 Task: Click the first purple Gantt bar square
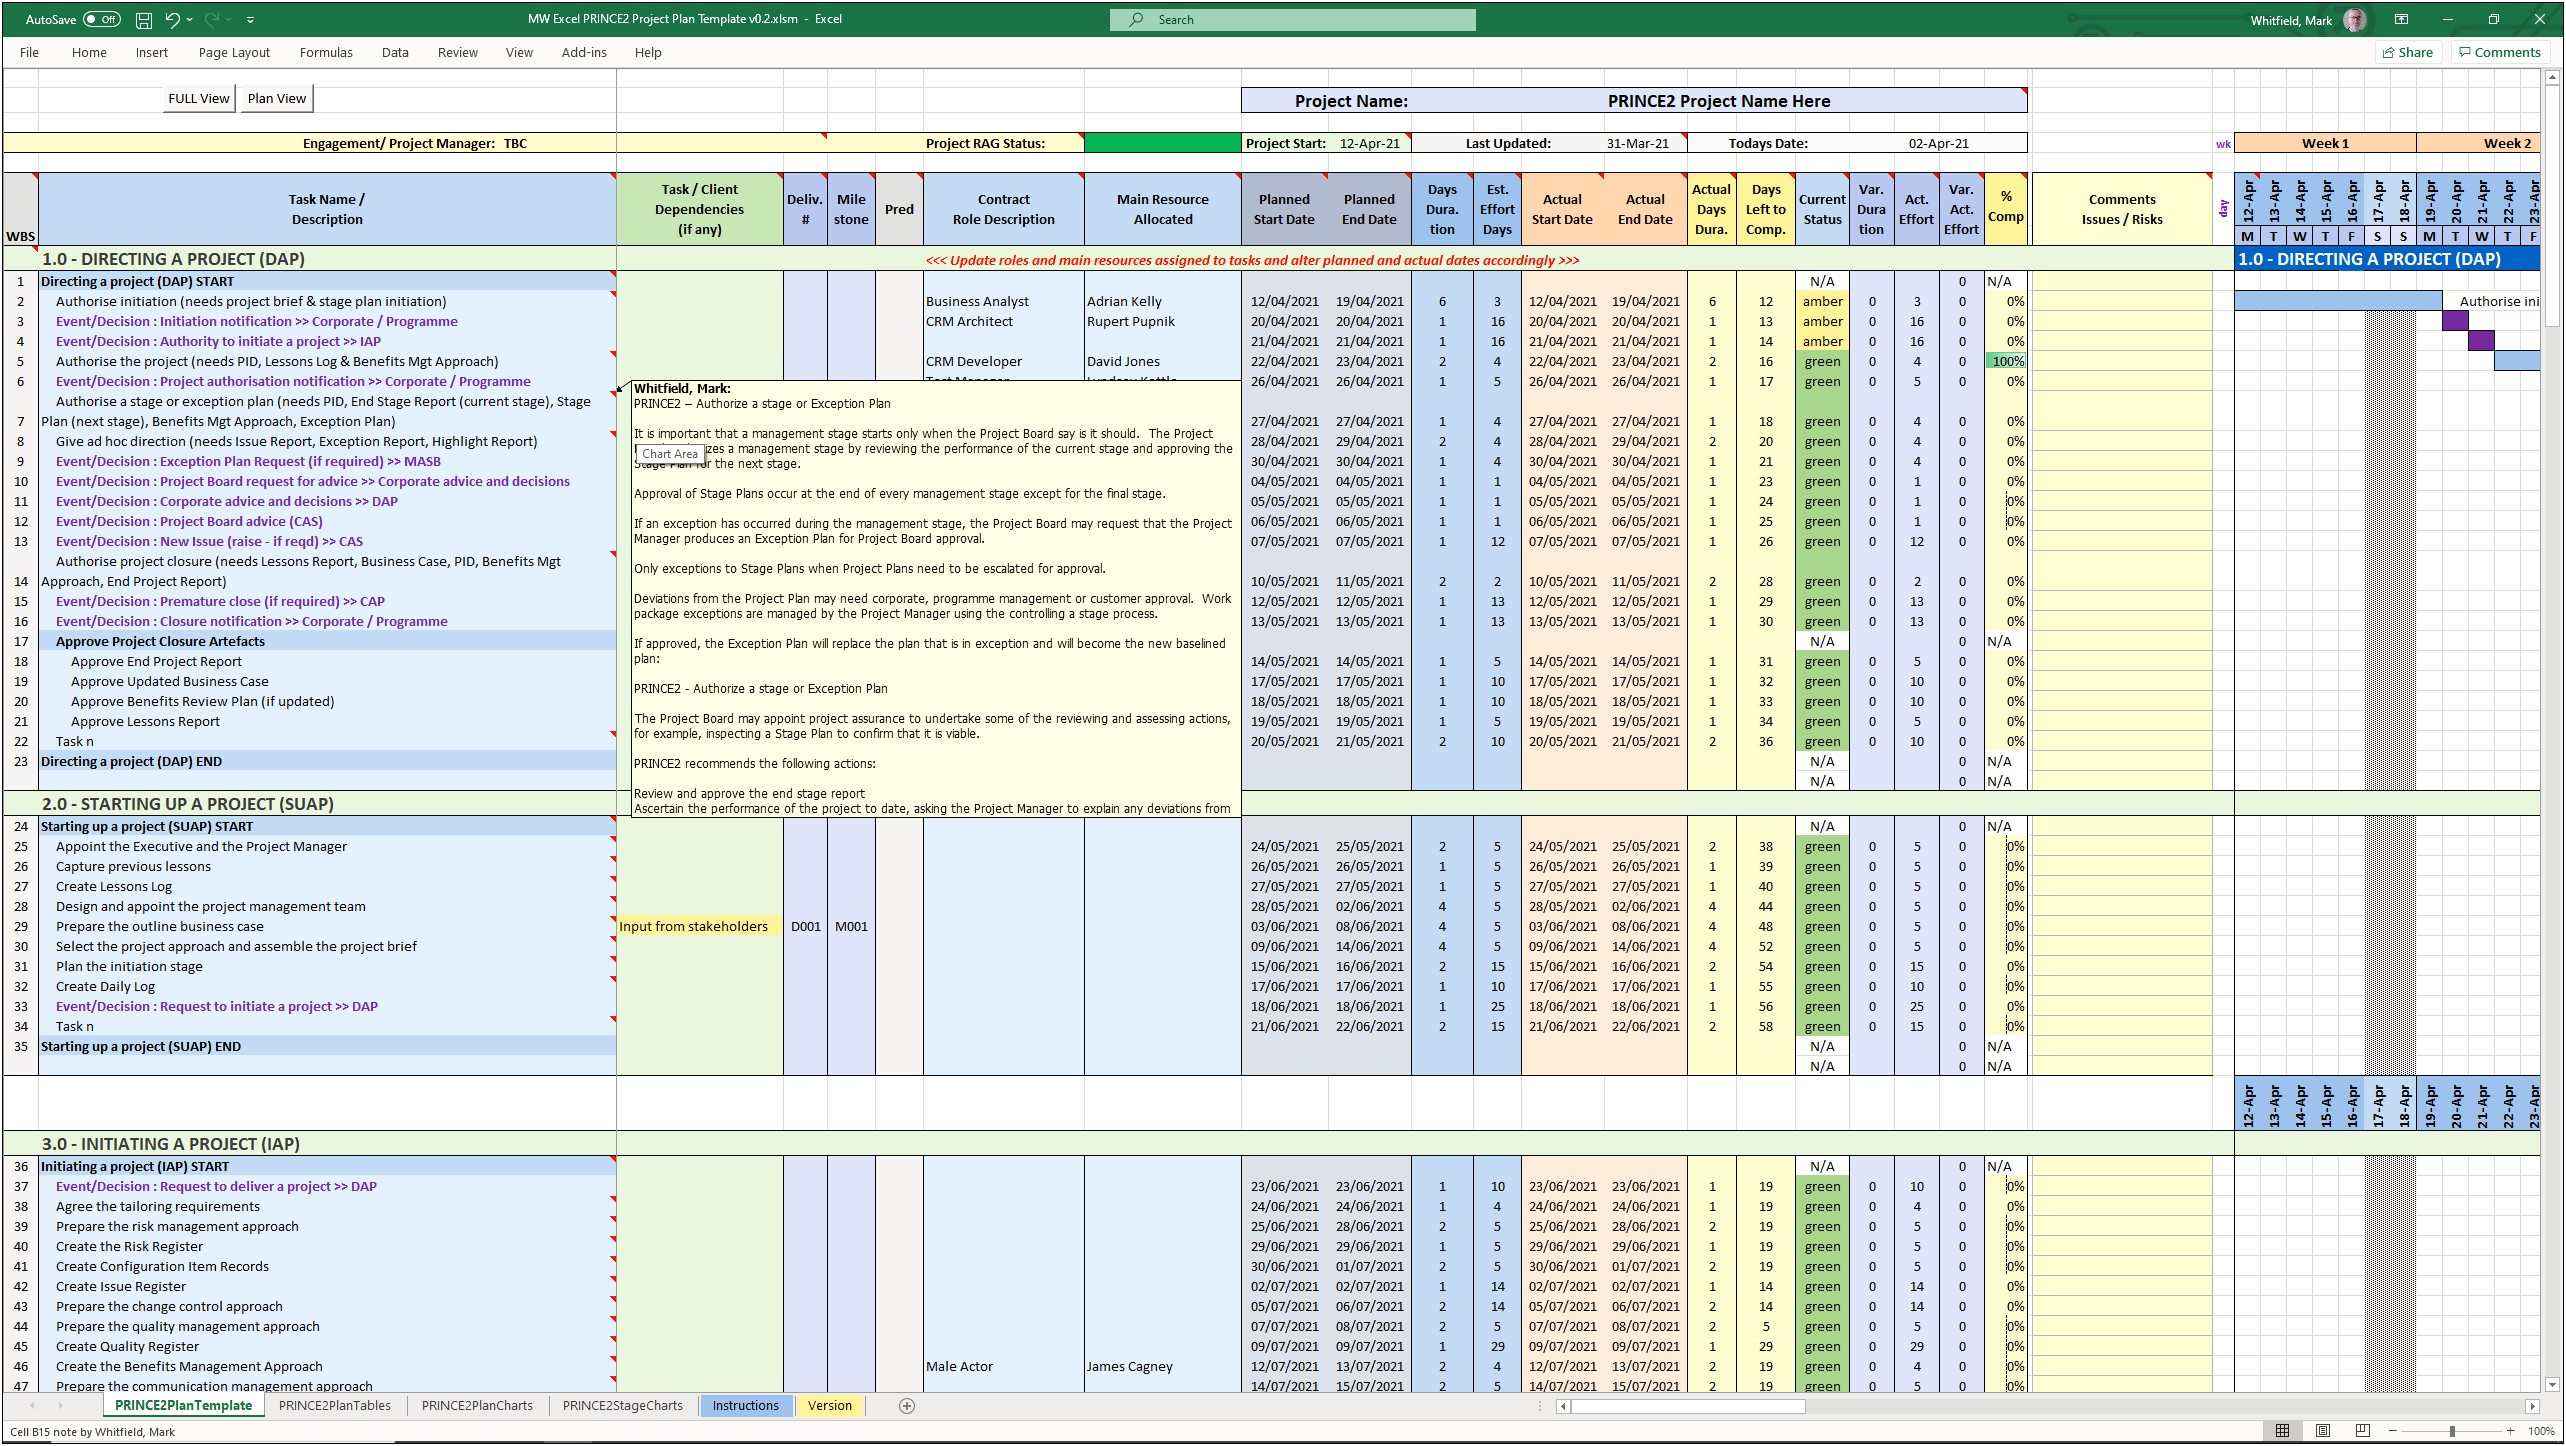[2455, 321]
